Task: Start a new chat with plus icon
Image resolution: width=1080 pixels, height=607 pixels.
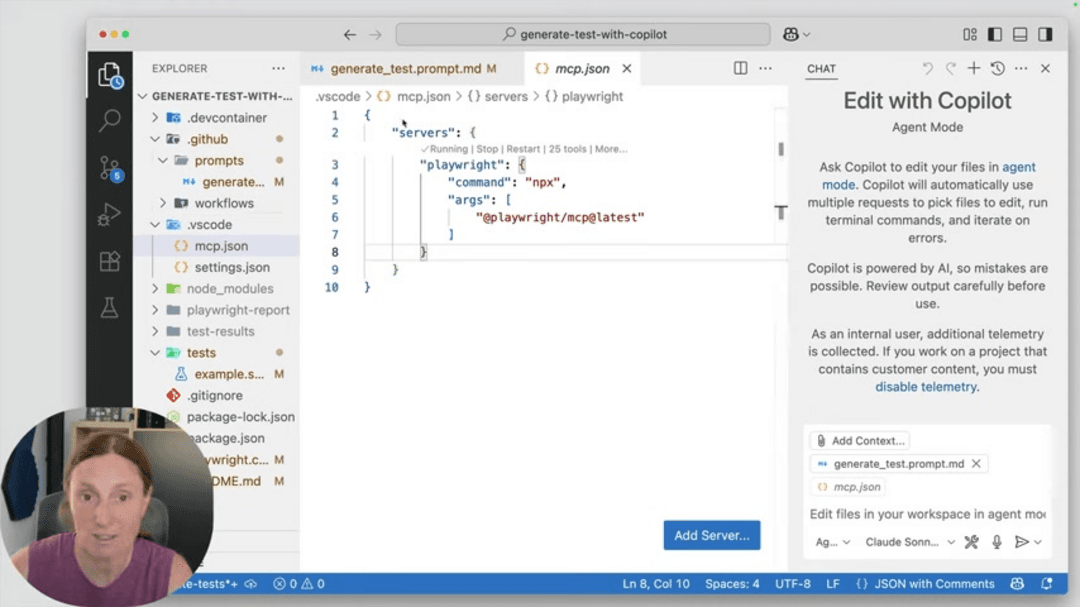Action: (974, 69)
